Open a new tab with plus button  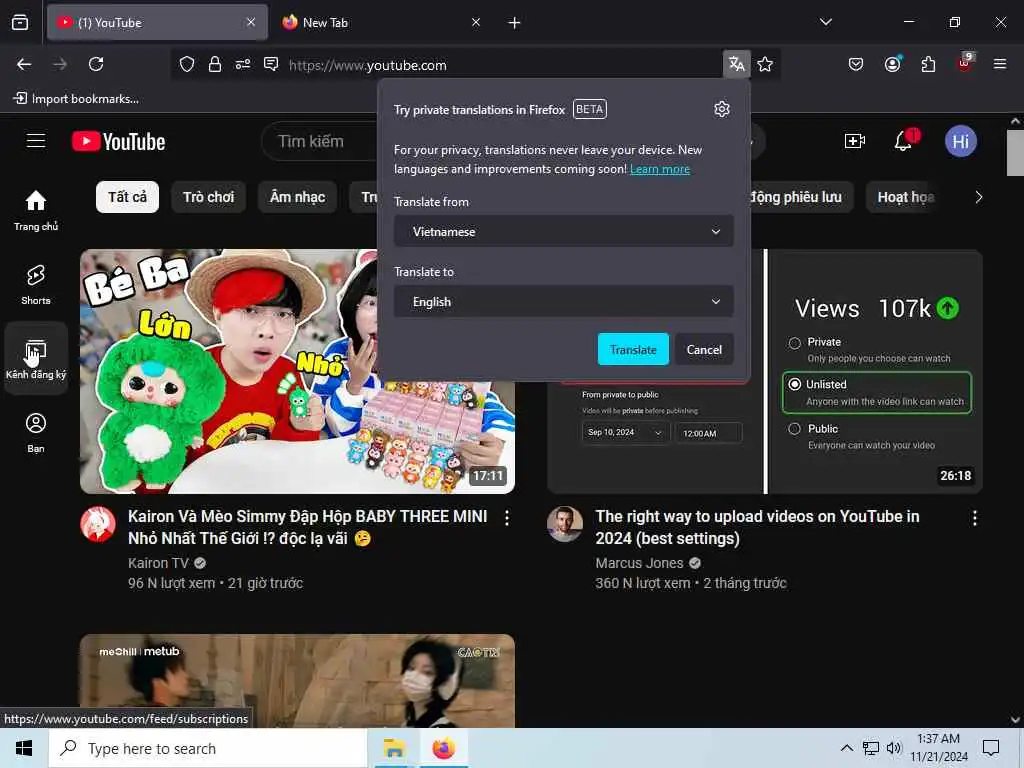[x=514, y=23]
